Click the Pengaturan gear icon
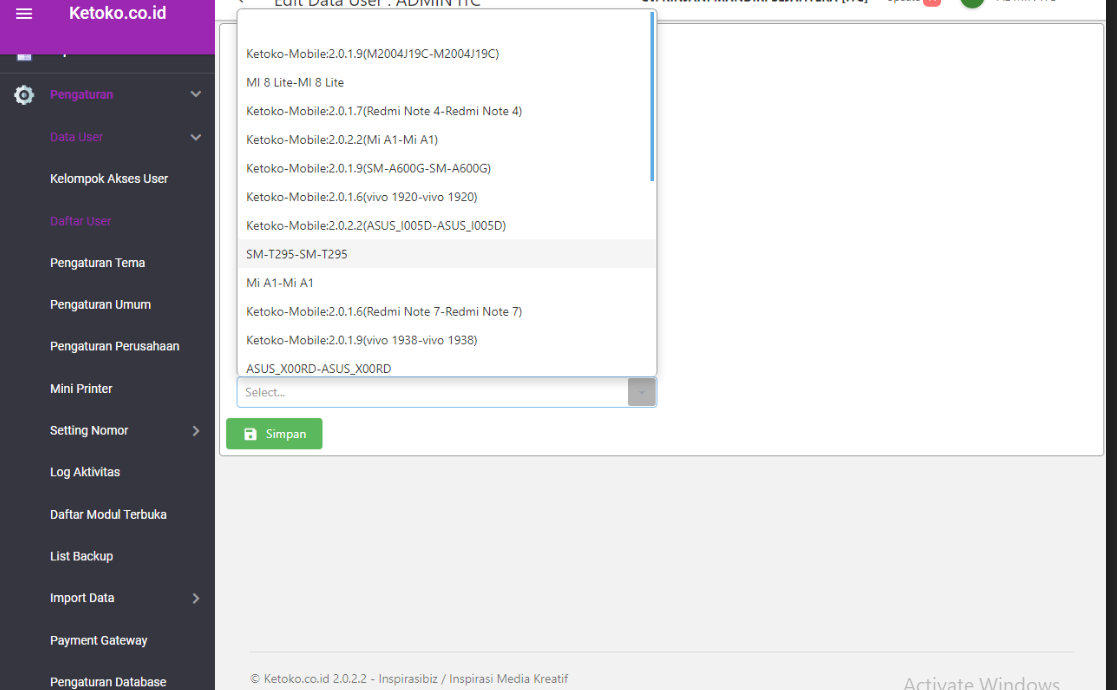Image resolution: width=1117 pixels, height=690 pixels. pos(24,95)
